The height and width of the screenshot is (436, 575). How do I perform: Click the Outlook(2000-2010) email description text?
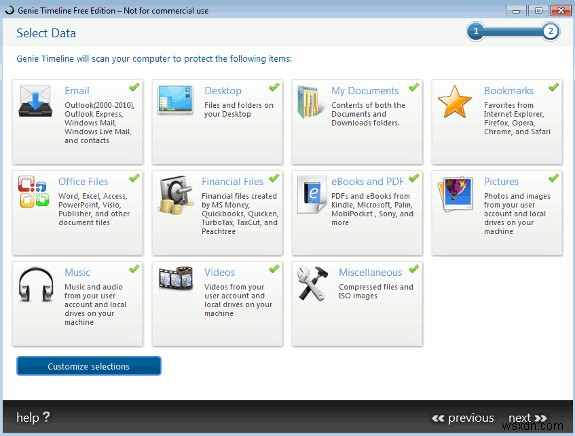click(x=100, y=123)
